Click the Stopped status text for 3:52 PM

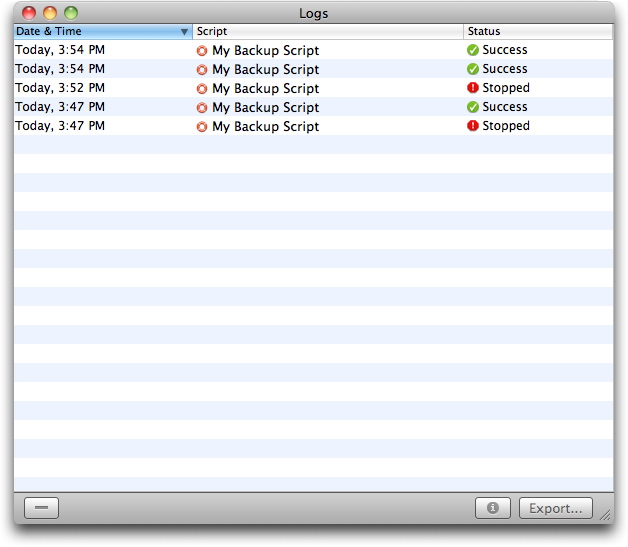click(506, 88)
